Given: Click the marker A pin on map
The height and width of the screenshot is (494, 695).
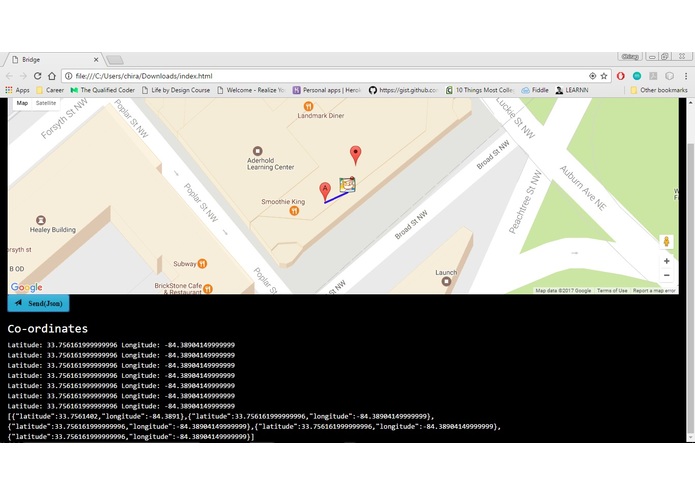Looking at the screenshot, I should click(x=325, y=191).
